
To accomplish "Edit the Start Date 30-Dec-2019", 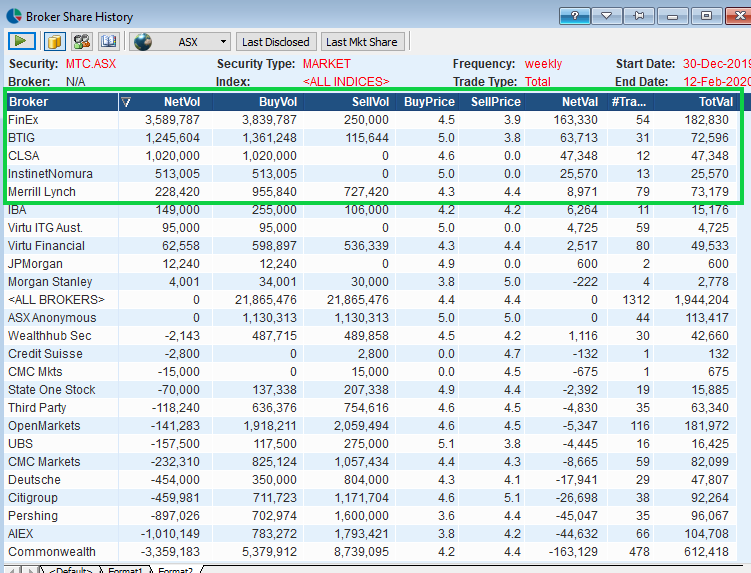I will click(717, 64).
